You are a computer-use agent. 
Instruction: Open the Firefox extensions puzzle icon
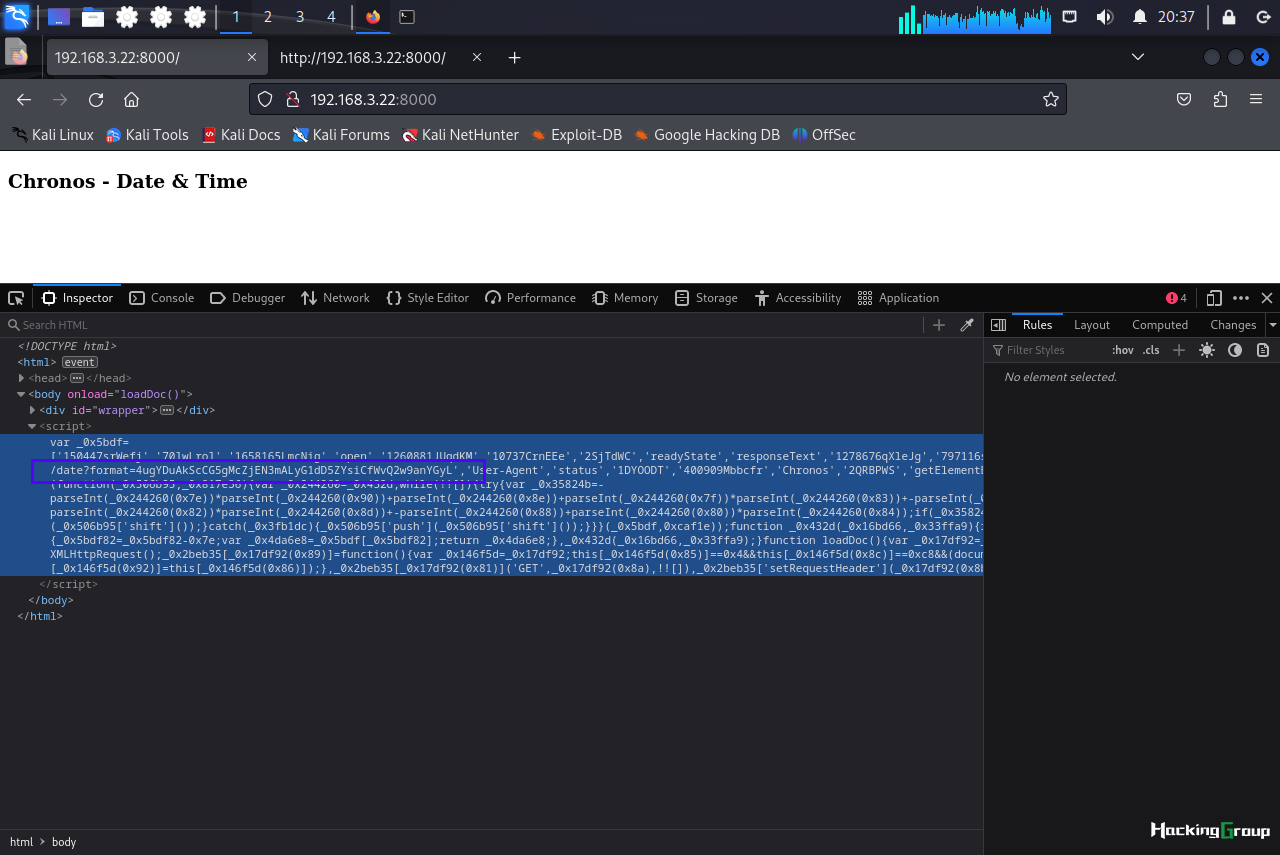tap(1220, 99)
